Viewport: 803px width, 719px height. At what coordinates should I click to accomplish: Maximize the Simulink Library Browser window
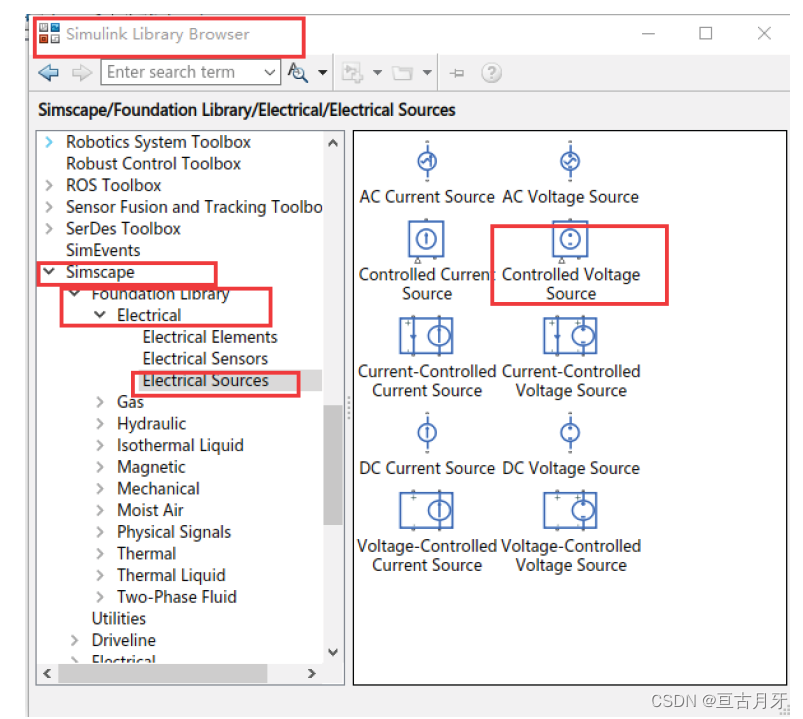(706, 33)
